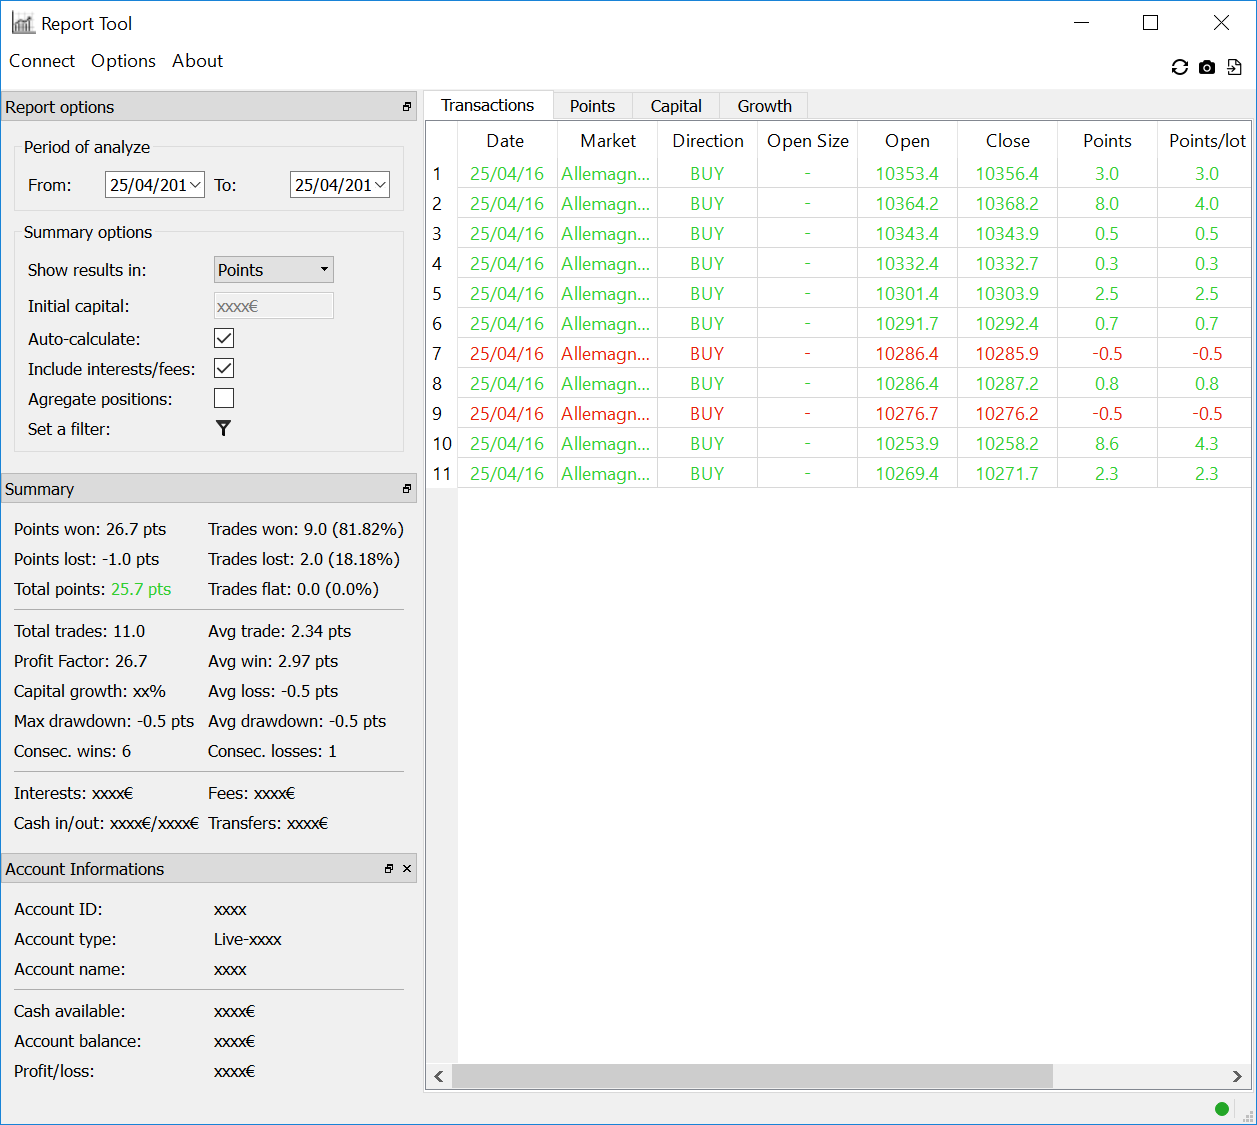The width and height of the screenshot is (1257, 1125).
Task: Click the green connection status indicator
Action: tap(1221, 1108)
